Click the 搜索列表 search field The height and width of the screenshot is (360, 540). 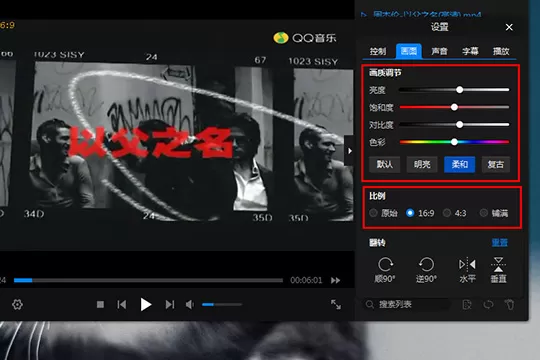407,305
